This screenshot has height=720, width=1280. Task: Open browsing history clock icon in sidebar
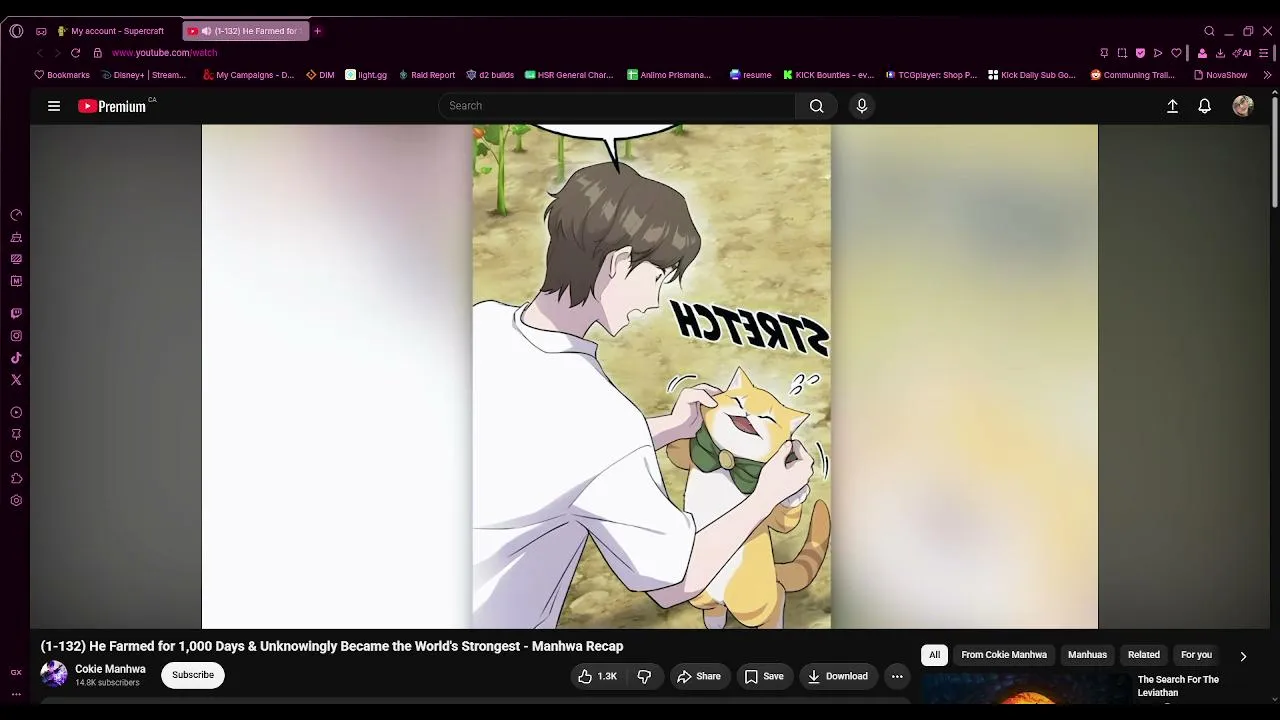16,456
